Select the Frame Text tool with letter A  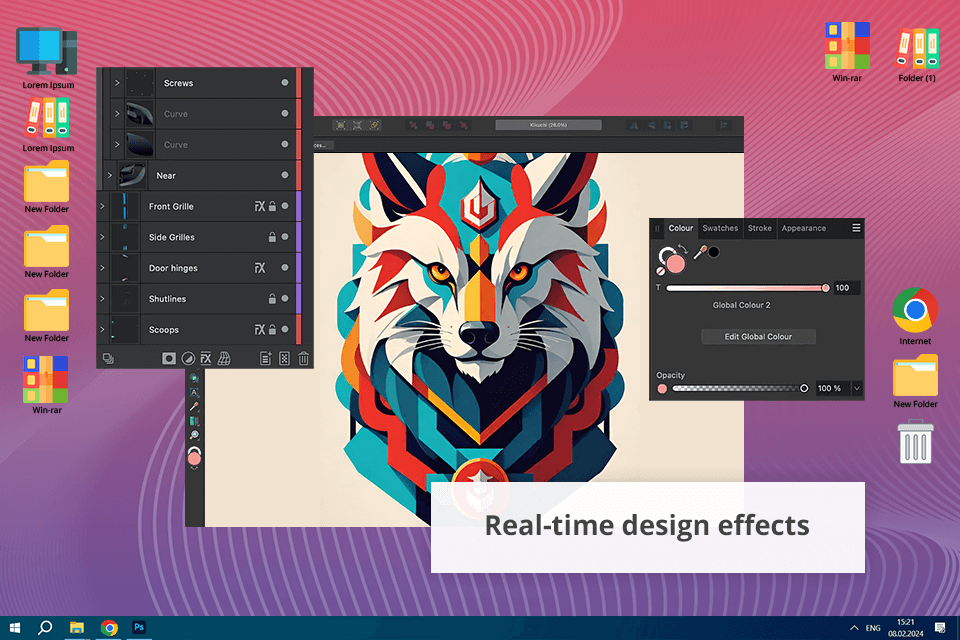[194, 393]
